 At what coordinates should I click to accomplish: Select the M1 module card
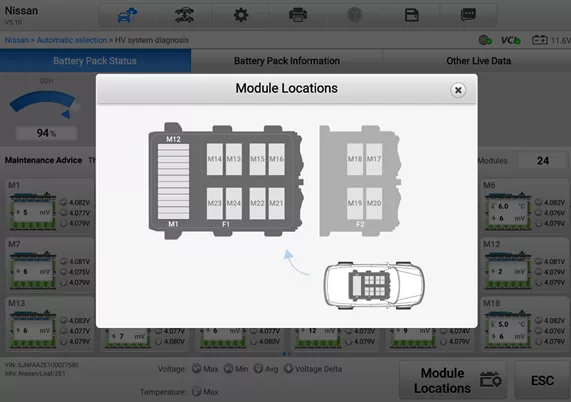pyautogui.click(x=50, y=206)
